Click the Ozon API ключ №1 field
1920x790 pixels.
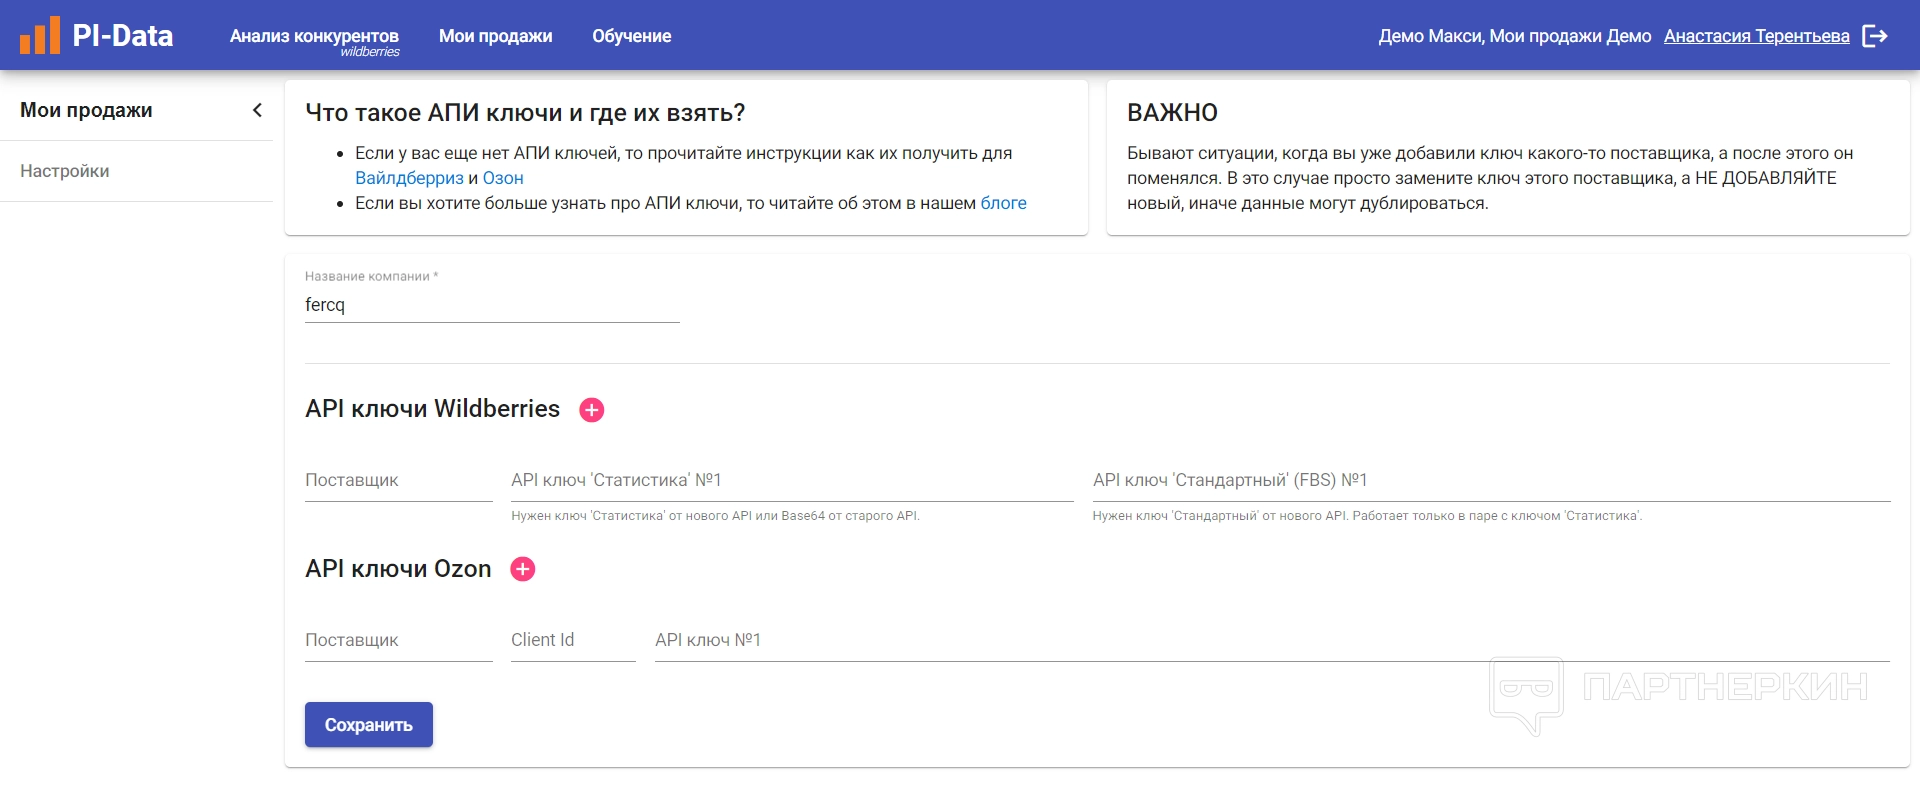pos(1271,641)
